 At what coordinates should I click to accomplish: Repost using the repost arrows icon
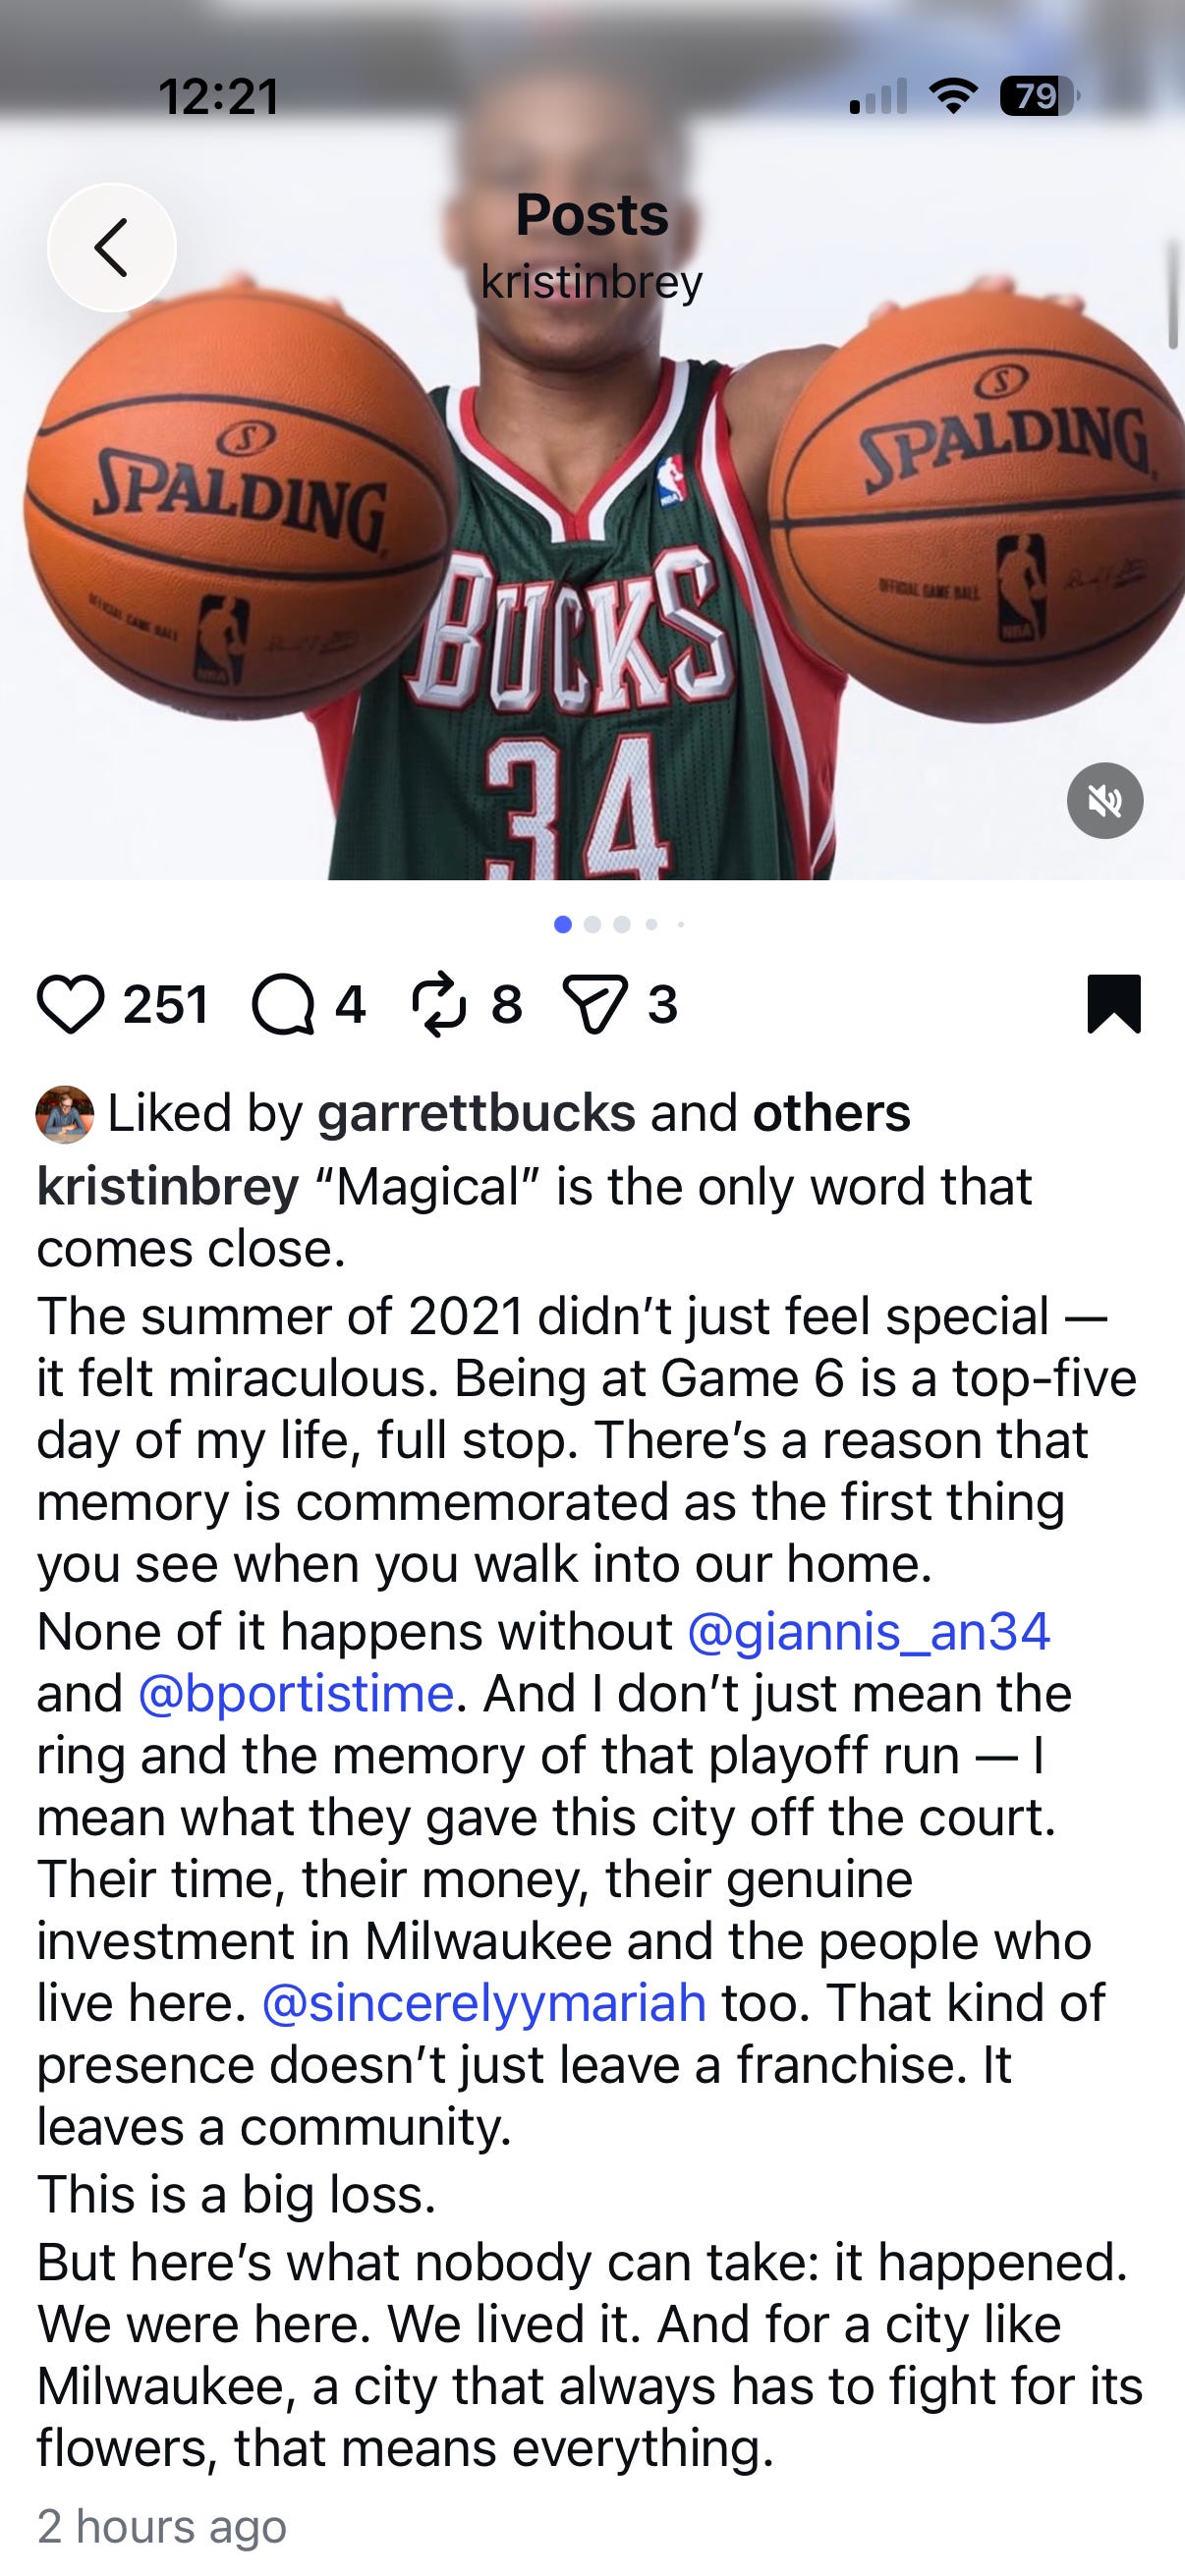pyautogui.click(x=439, y=1004)
